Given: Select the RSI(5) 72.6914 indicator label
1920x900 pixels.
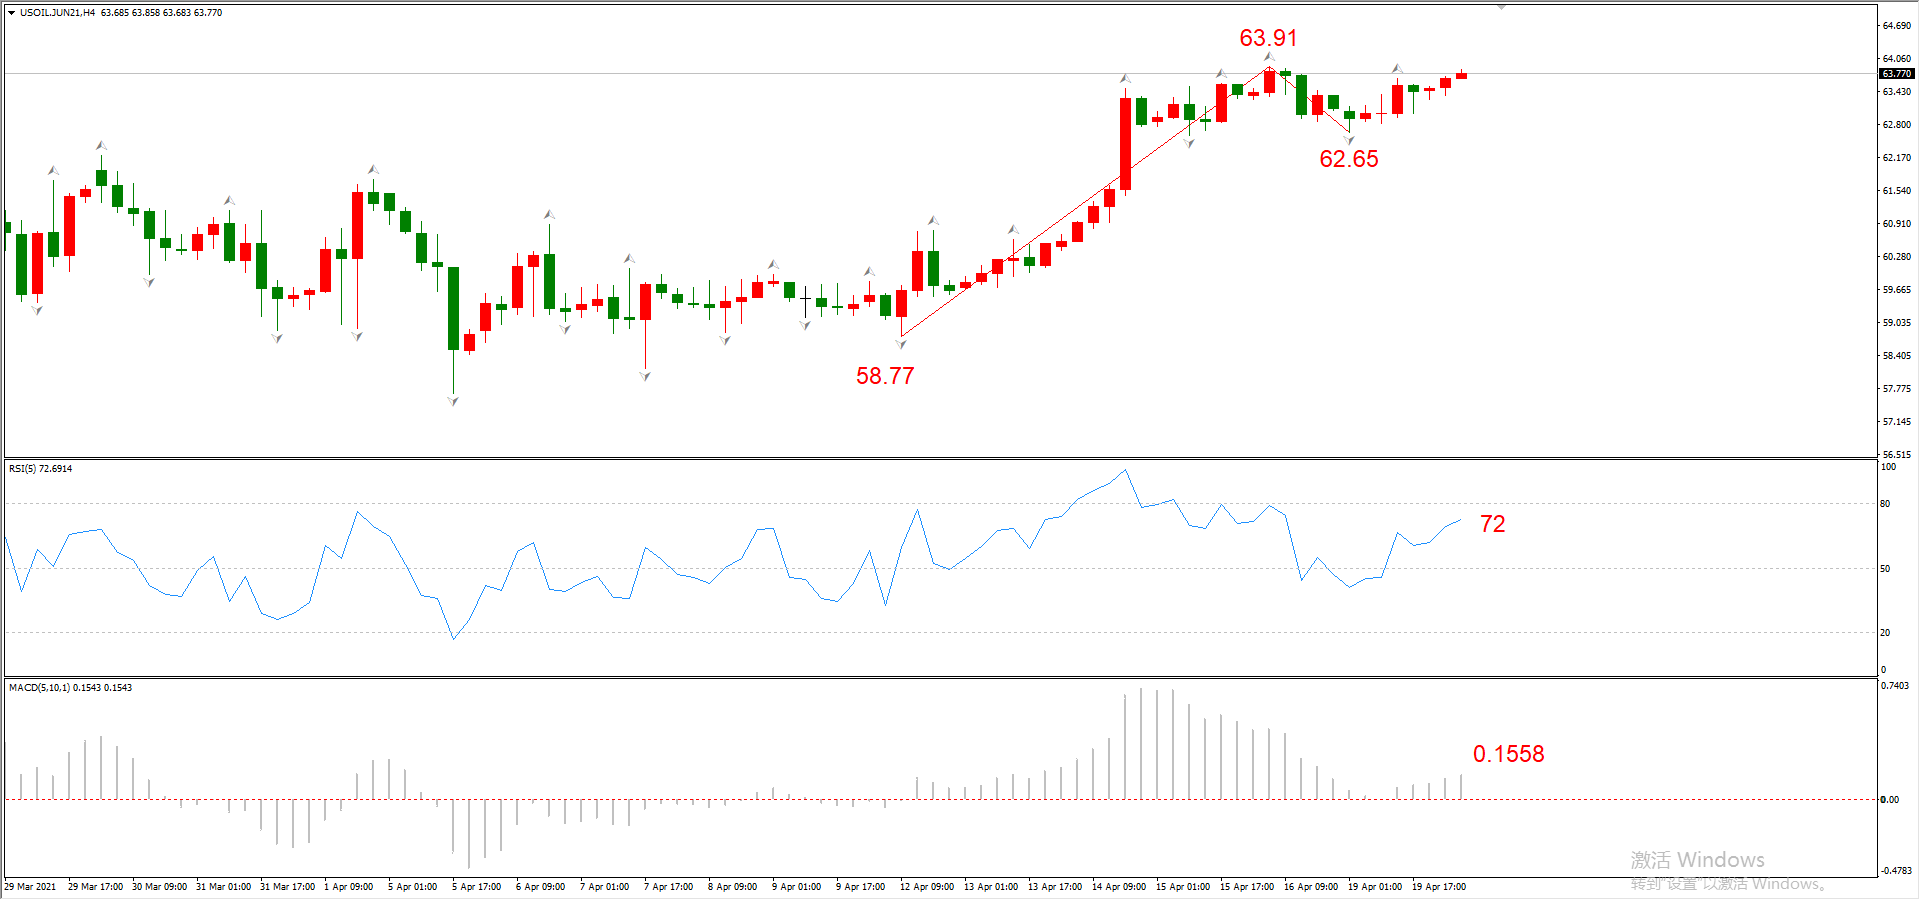Looking at the screenshot, I should point(40,468).
